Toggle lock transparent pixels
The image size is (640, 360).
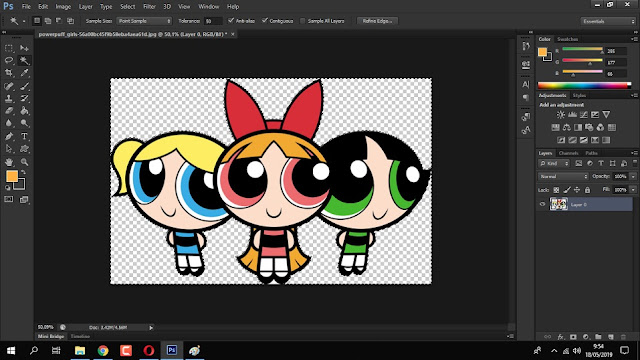(x=556, y=190)
